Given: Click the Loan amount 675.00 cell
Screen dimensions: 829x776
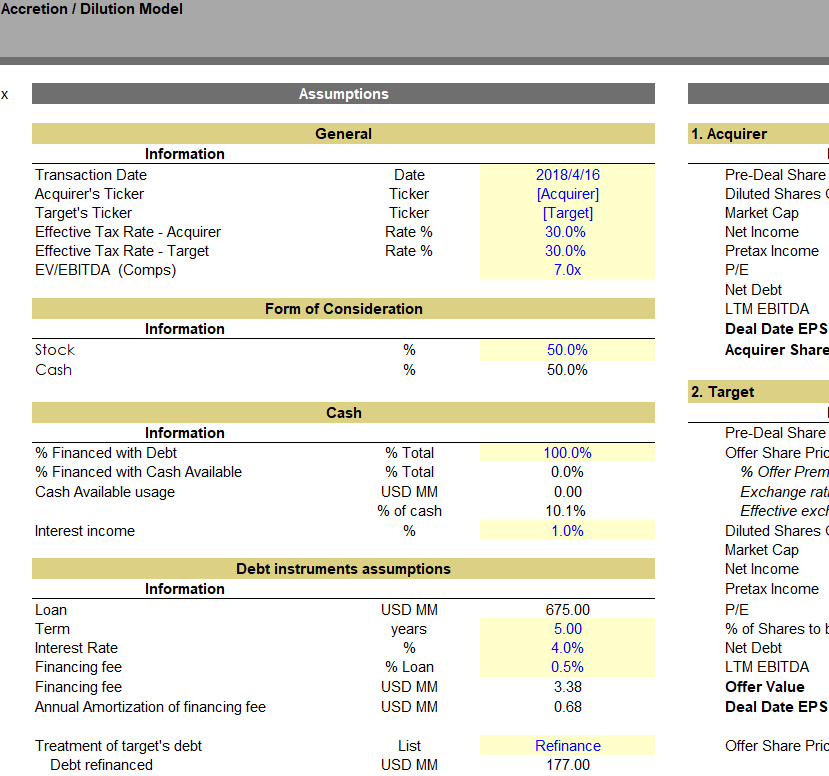Looking at the screenshot, I should click(567, 610).
